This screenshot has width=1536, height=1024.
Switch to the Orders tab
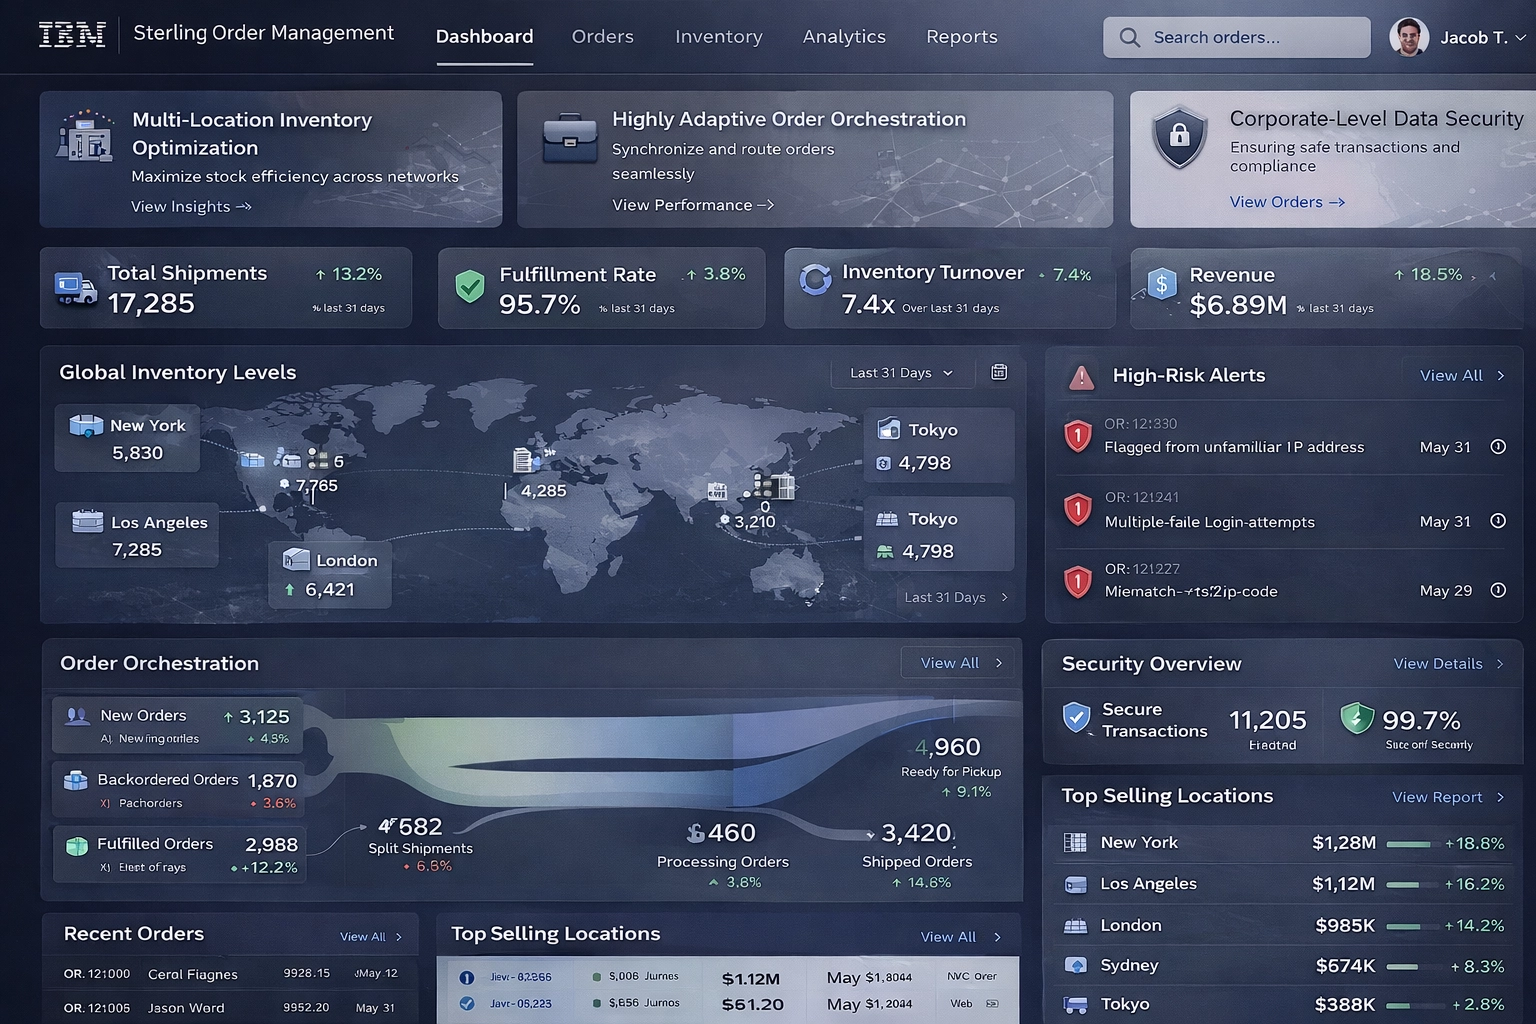point(602,37)
